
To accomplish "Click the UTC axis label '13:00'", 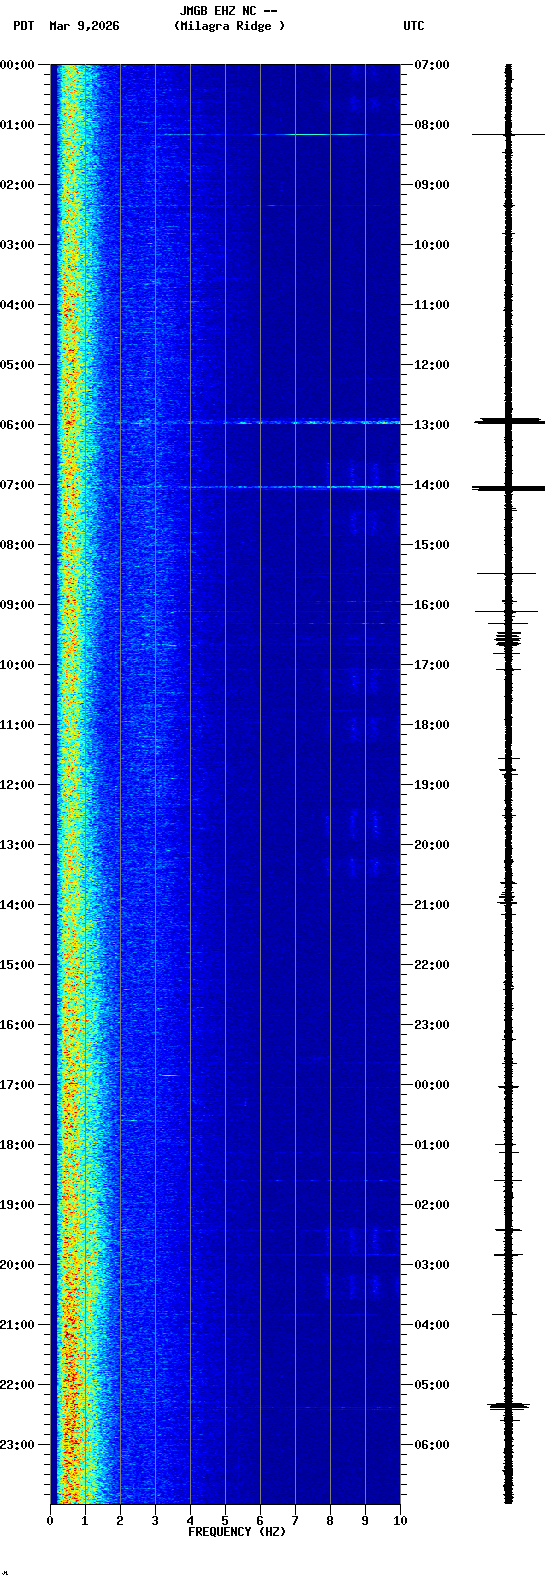I will click(x=431, y=425).
